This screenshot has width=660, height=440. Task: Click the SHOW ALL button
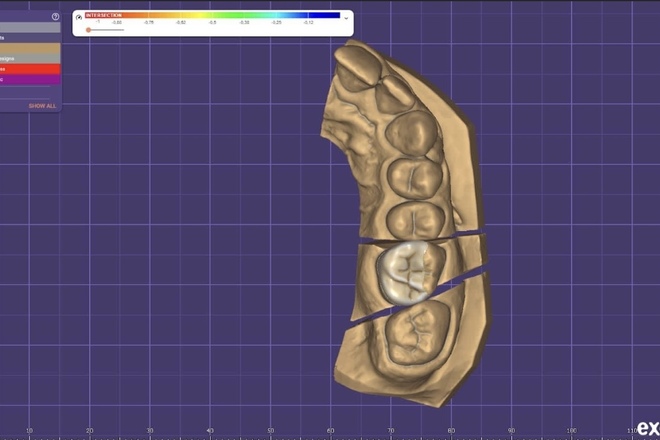[42, 106]
